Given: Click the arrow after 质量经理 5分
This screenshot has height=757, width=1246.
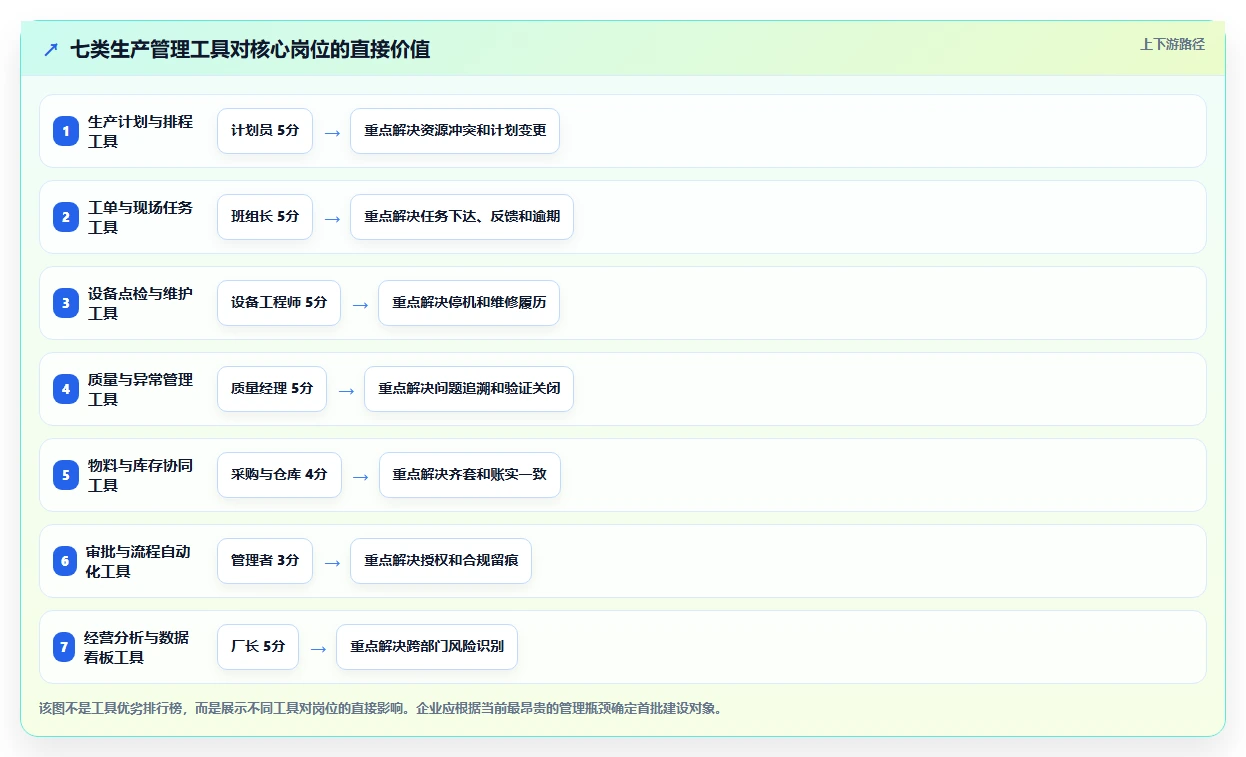Looking at the screenshot, I should click(346, 390).
